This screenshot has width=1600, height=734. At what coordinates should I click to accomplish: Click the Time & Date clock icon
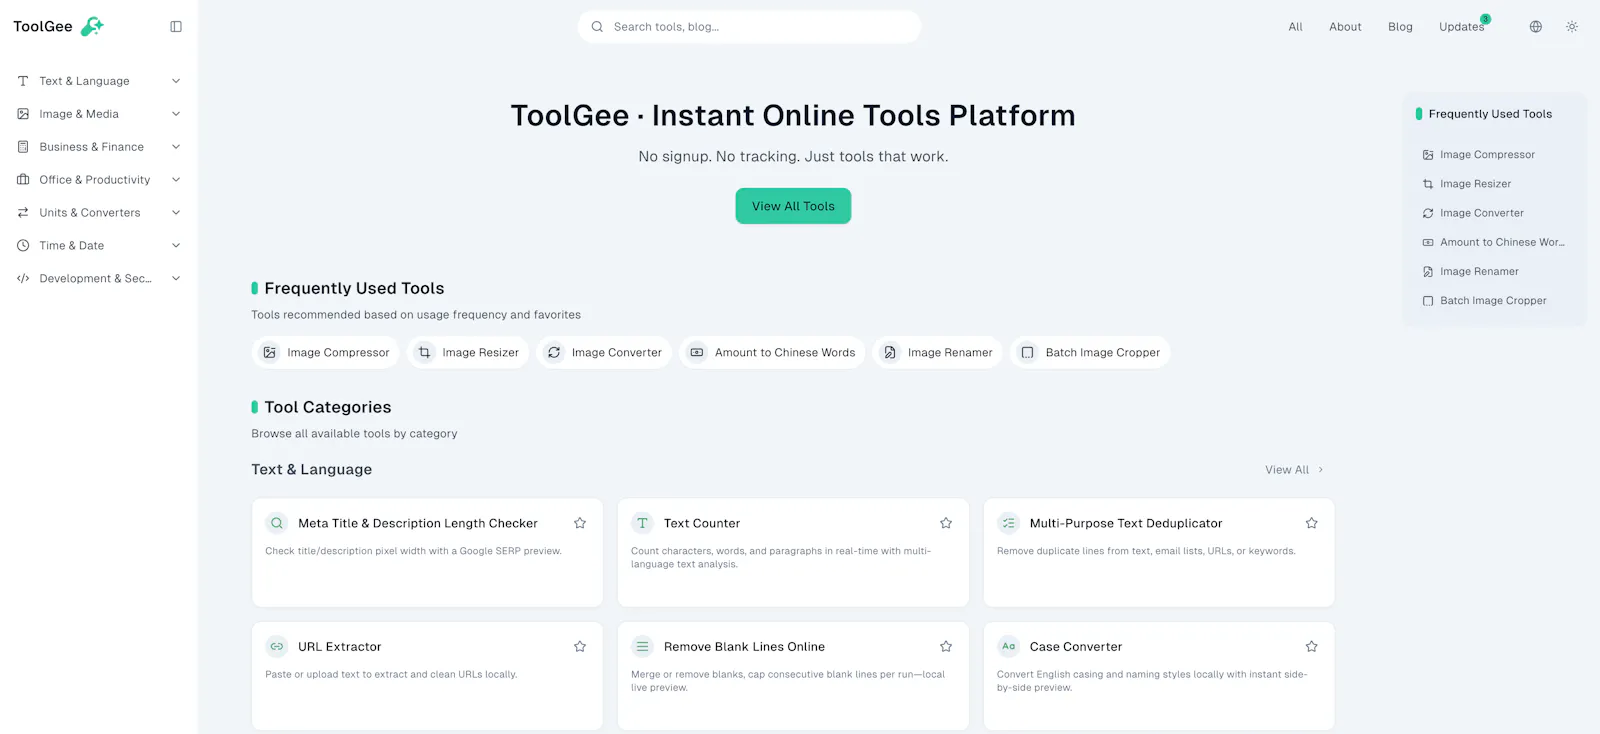click(x=23, y=246)
